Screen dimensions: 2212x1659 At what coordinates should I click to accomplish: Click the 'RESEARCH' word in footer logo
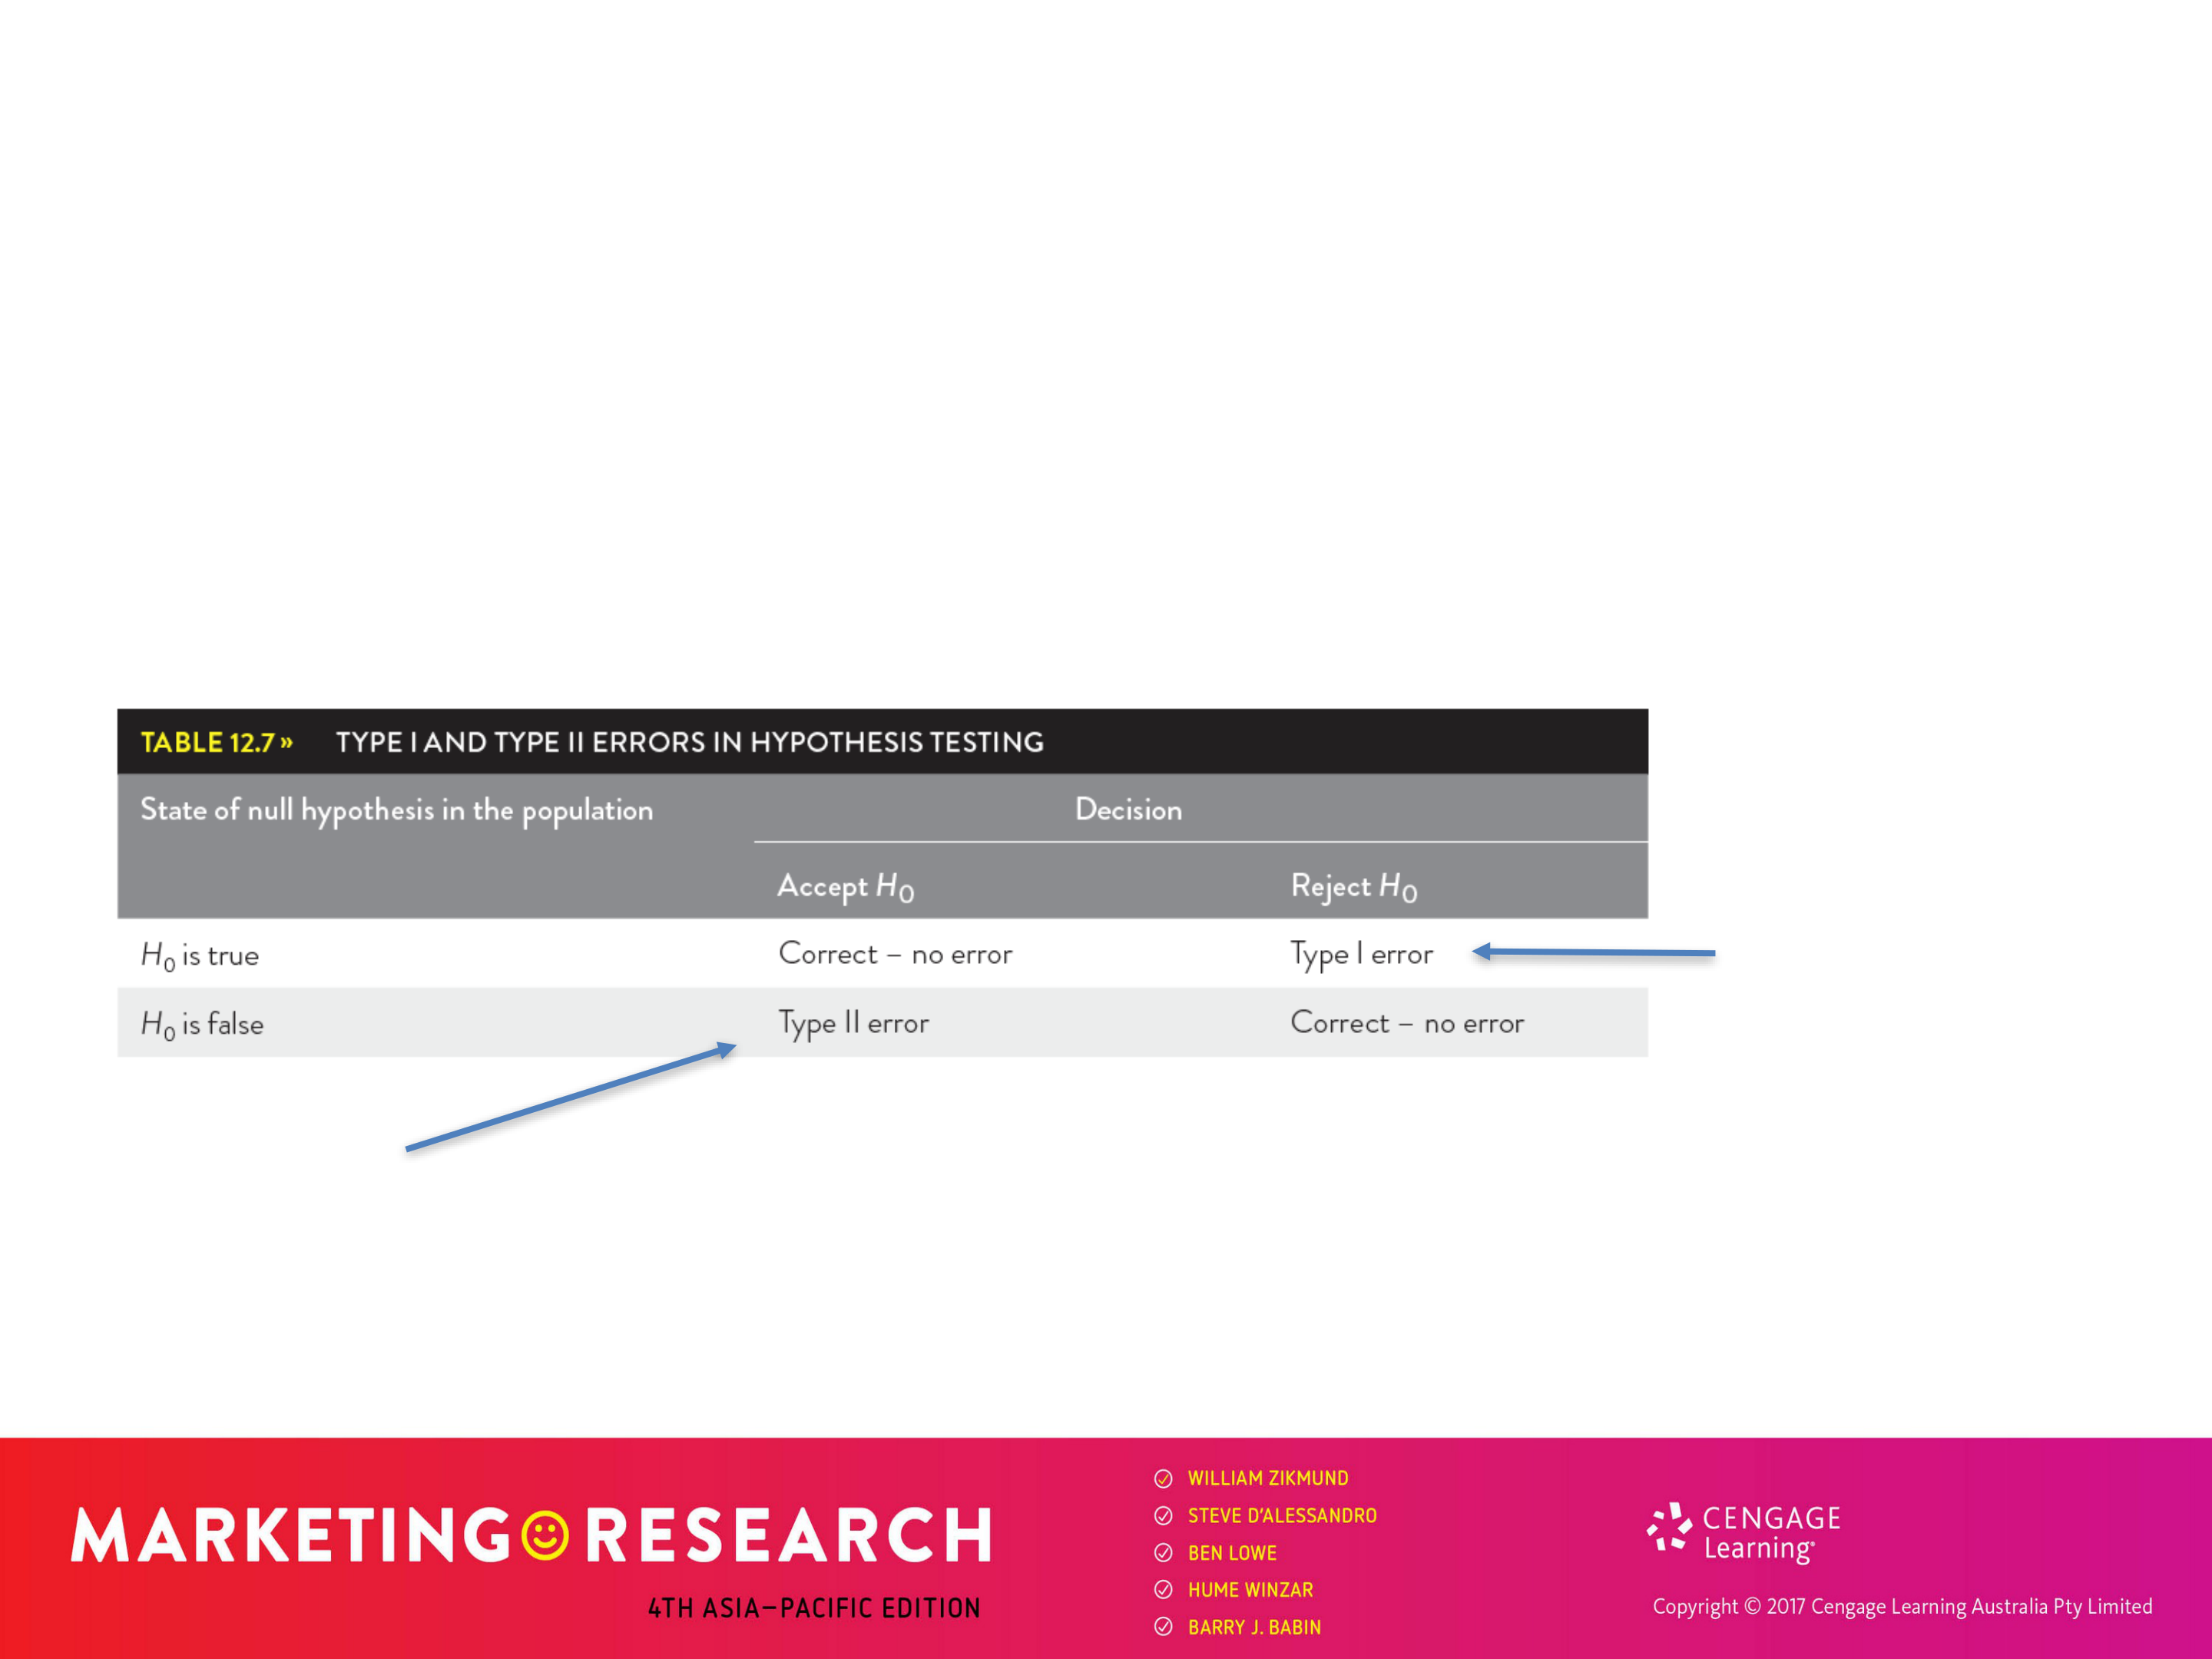[789, 1535]
